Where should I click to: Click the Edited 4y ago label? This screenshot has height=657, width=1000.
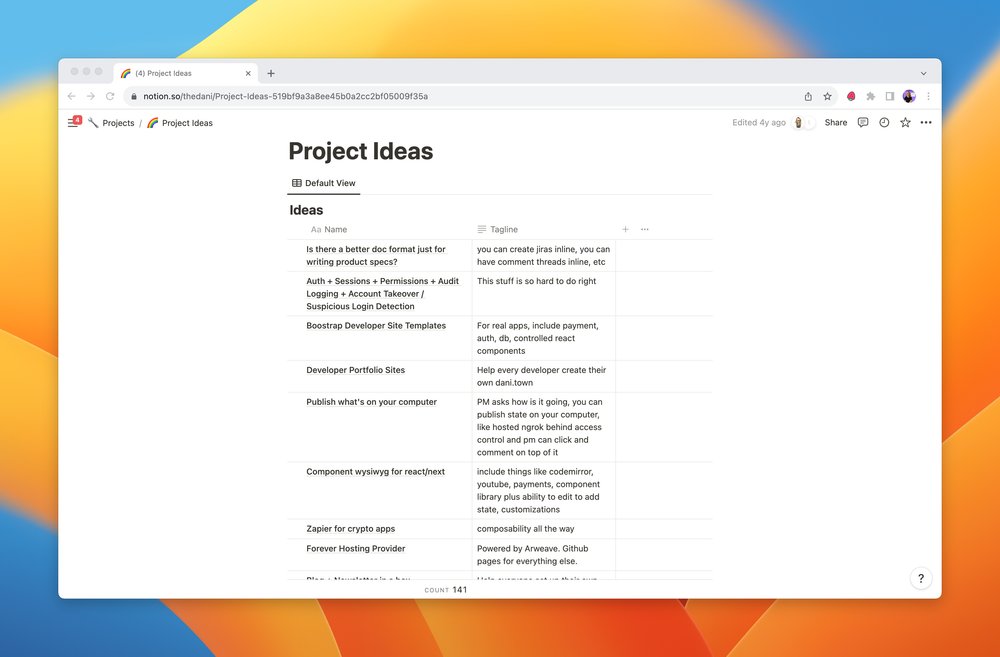coord(758,122)
